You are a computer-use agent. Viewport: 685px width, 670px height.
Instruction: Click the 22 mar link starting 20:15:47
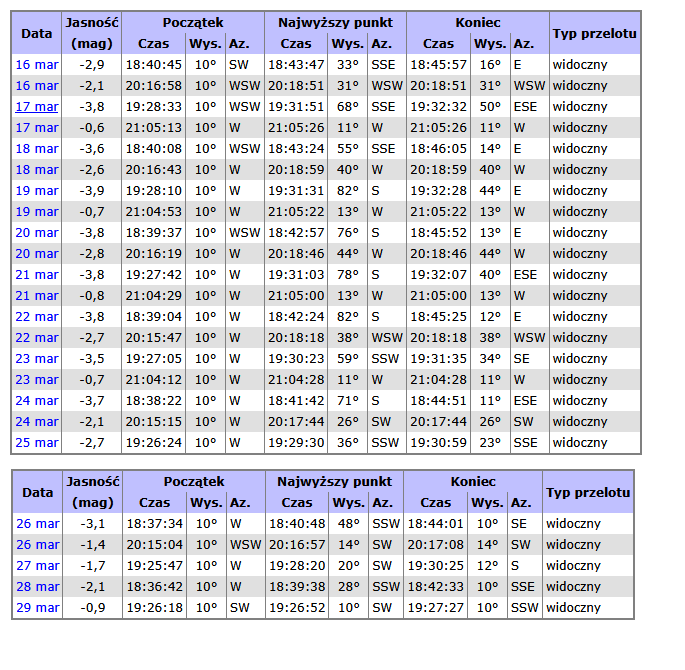(x=37, y=337)
